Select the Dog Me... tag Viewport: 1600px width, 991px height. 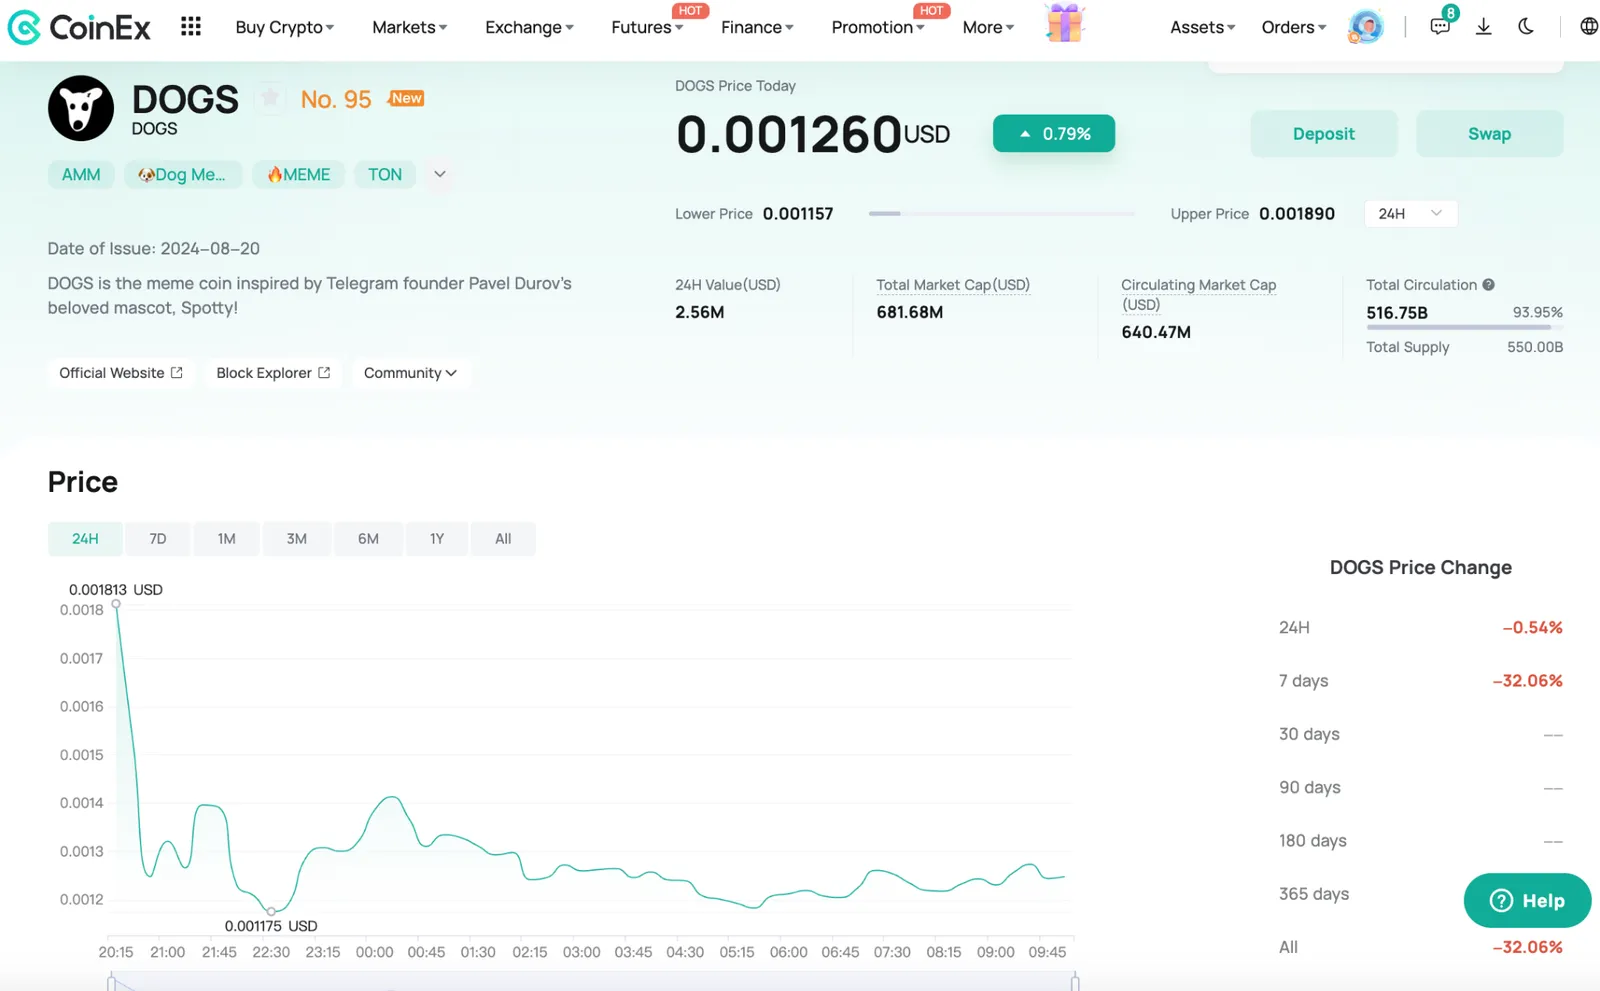point(183,175)
